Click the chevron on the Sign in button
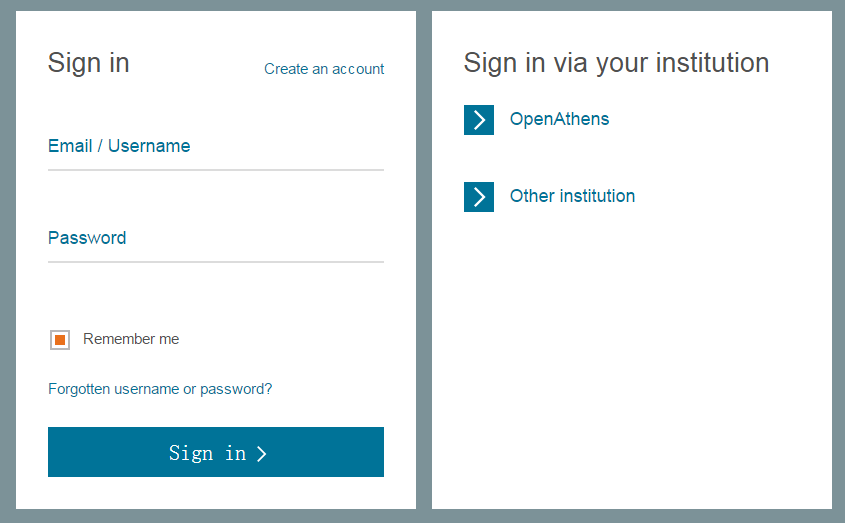 click(x=262, y=454)
